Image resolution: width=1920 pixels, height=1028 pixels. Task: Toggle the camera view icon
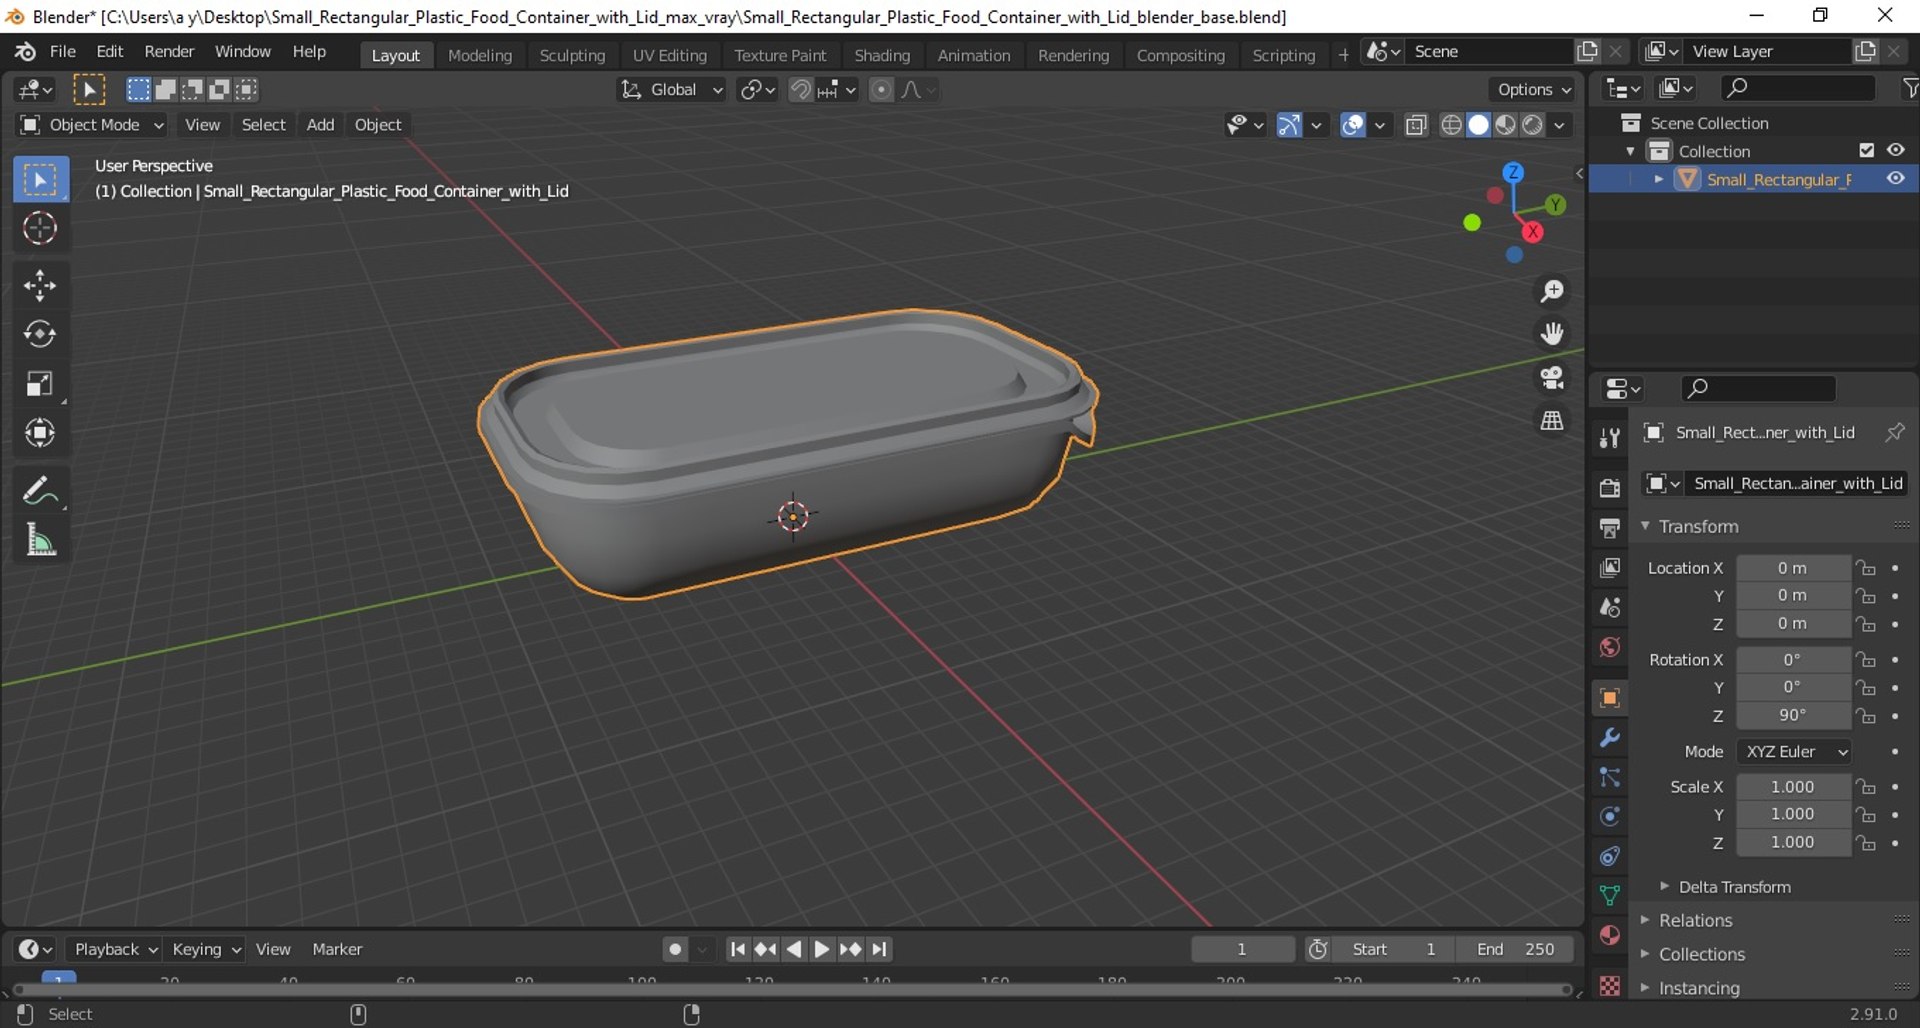(x=1552, y=377)
